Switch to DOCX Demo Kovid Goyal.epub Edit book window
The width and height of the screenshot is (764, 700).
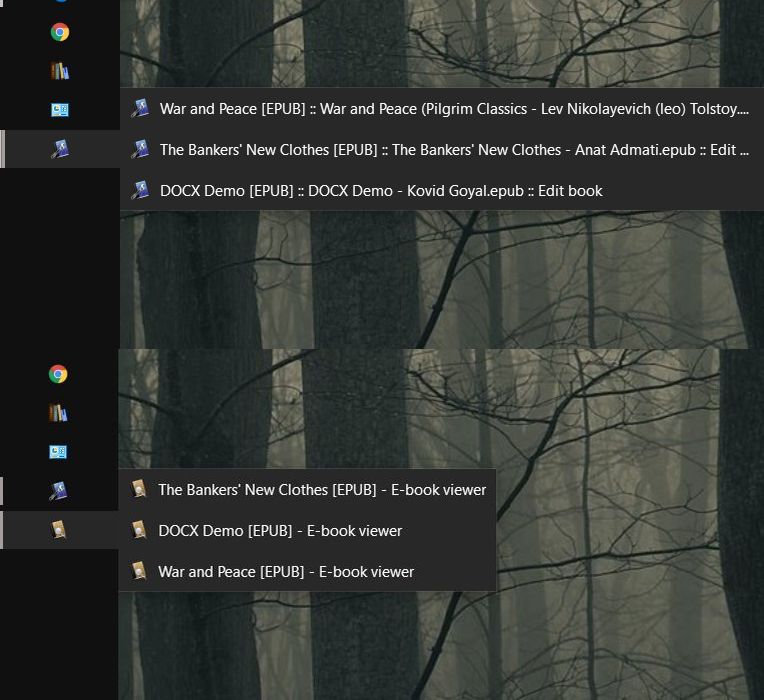441,190
